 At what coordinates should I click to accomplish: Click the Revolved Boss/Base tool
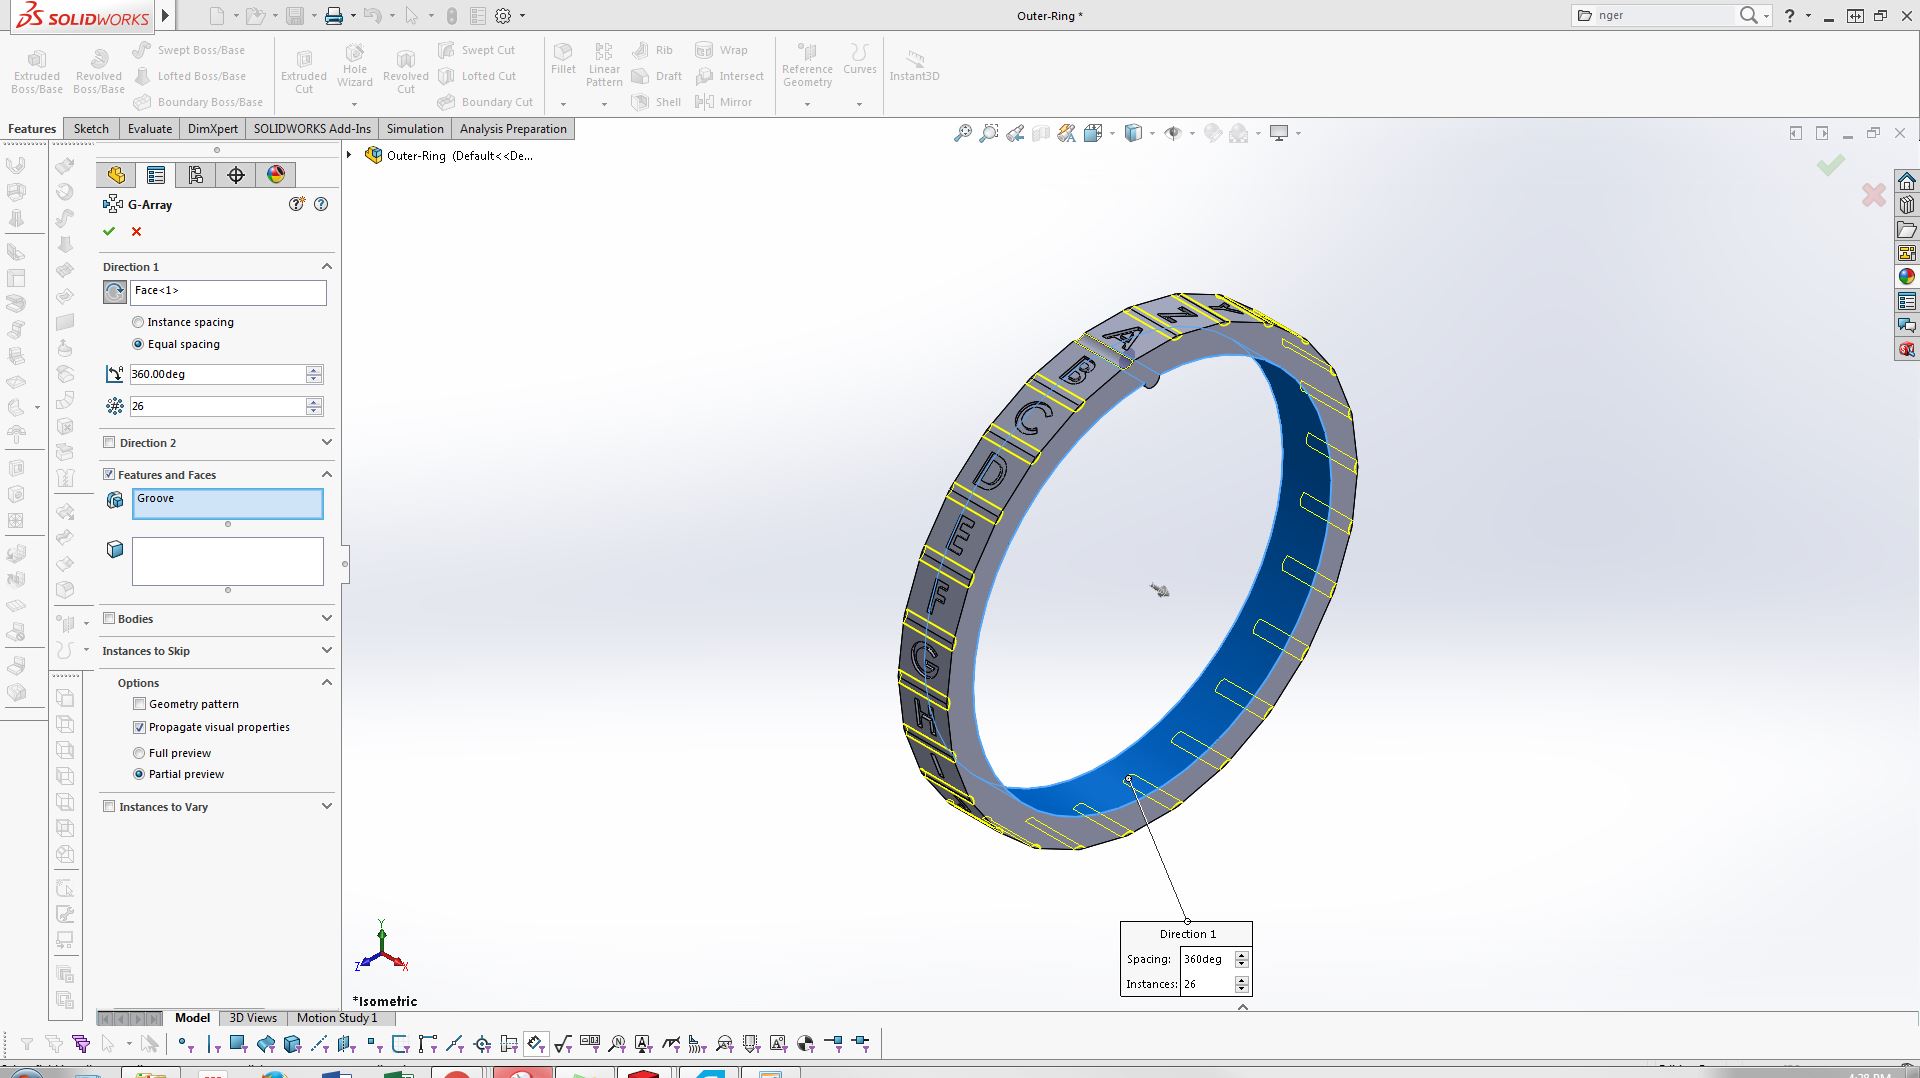point(99,70)
